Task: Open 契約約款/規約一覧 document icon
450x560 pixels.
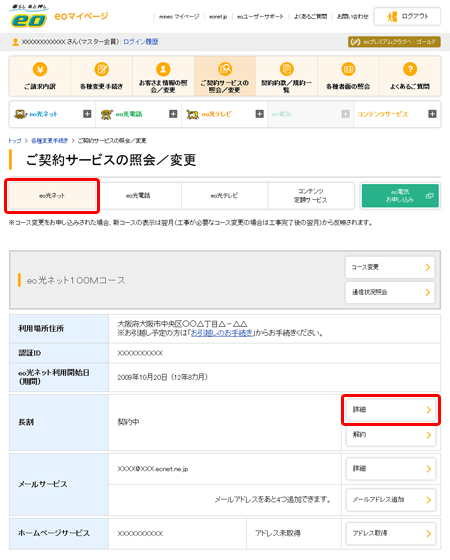Action: click(x=286, y=69)
